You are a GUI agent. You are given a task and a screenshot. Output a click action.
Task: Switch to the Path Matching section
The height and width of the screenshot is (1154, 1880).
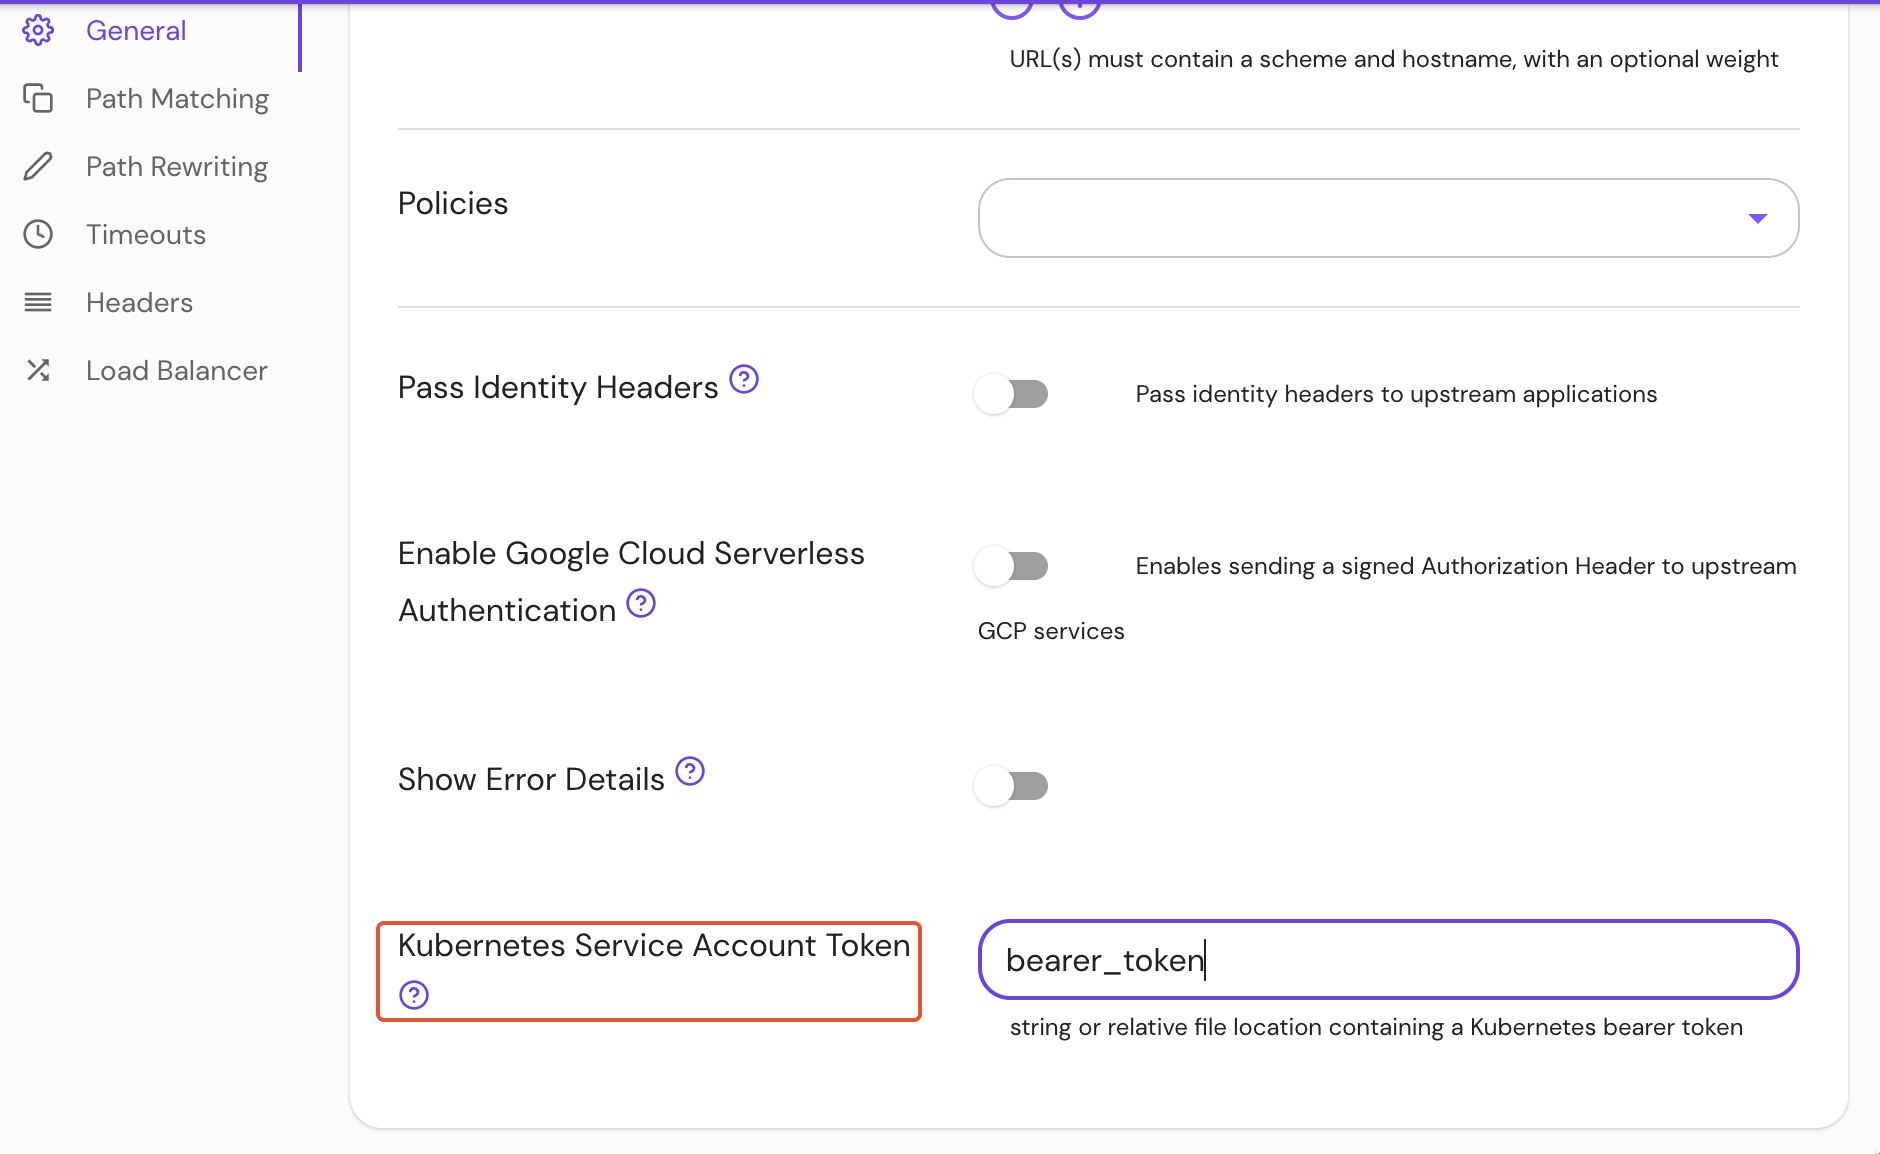point(176,98)
